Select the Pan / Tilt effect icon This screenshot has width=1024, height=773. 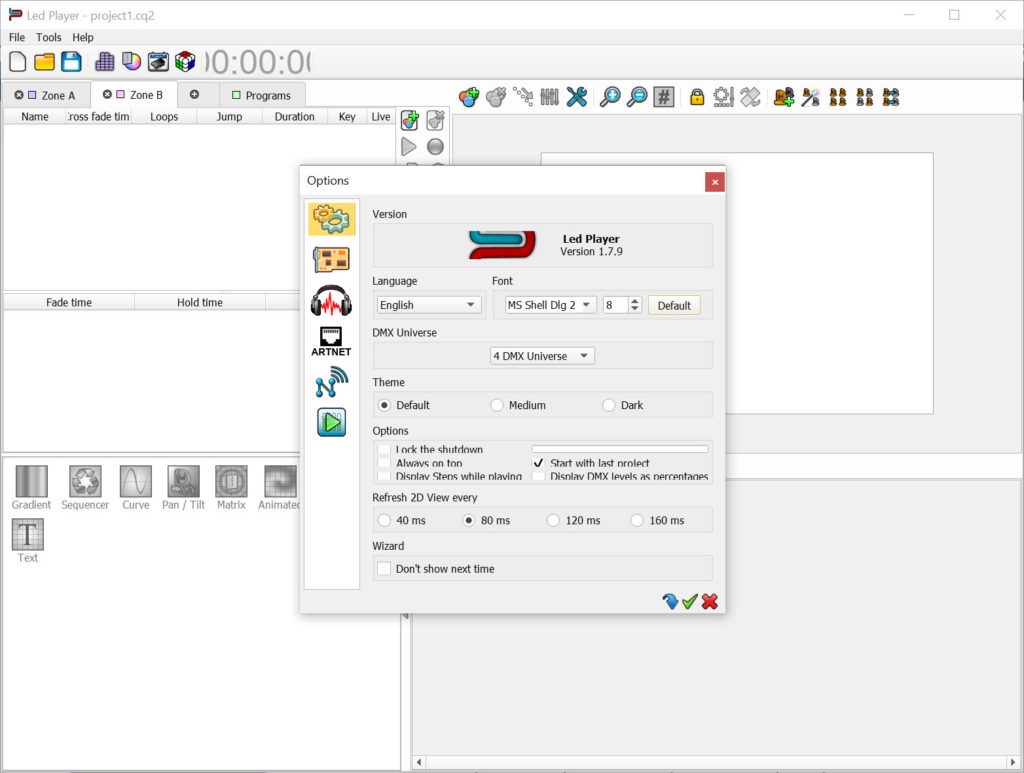tap(184, 488)
